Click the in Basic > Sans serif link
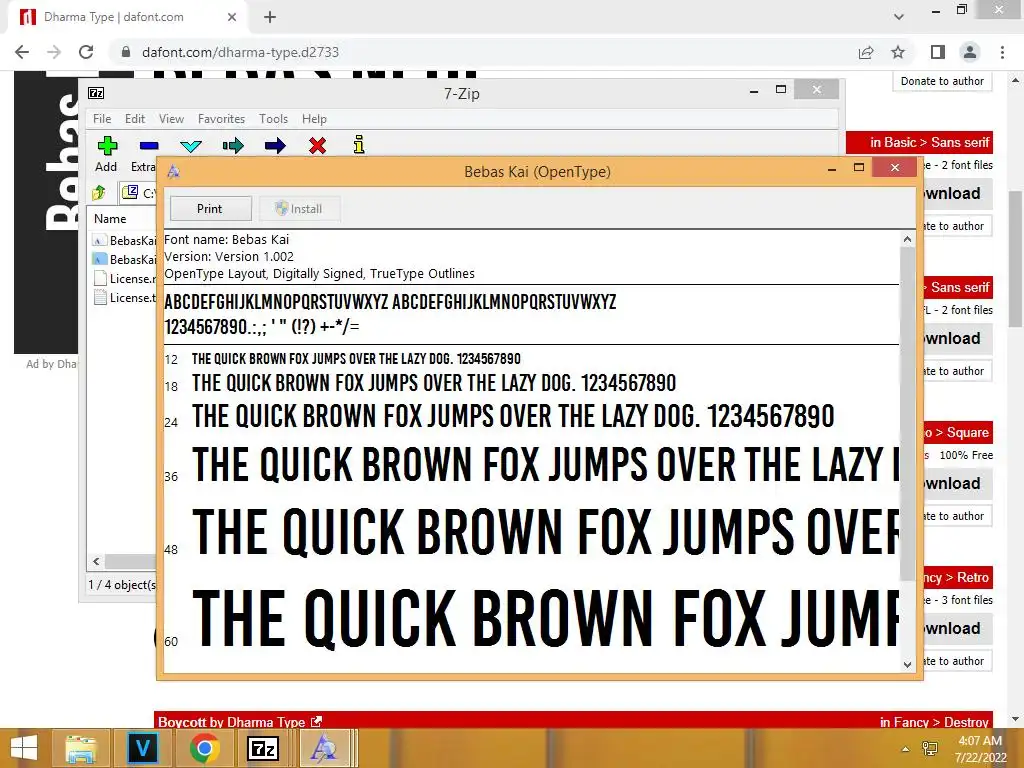The width and height of the screenshot is (1024, 768). point(929,142)
